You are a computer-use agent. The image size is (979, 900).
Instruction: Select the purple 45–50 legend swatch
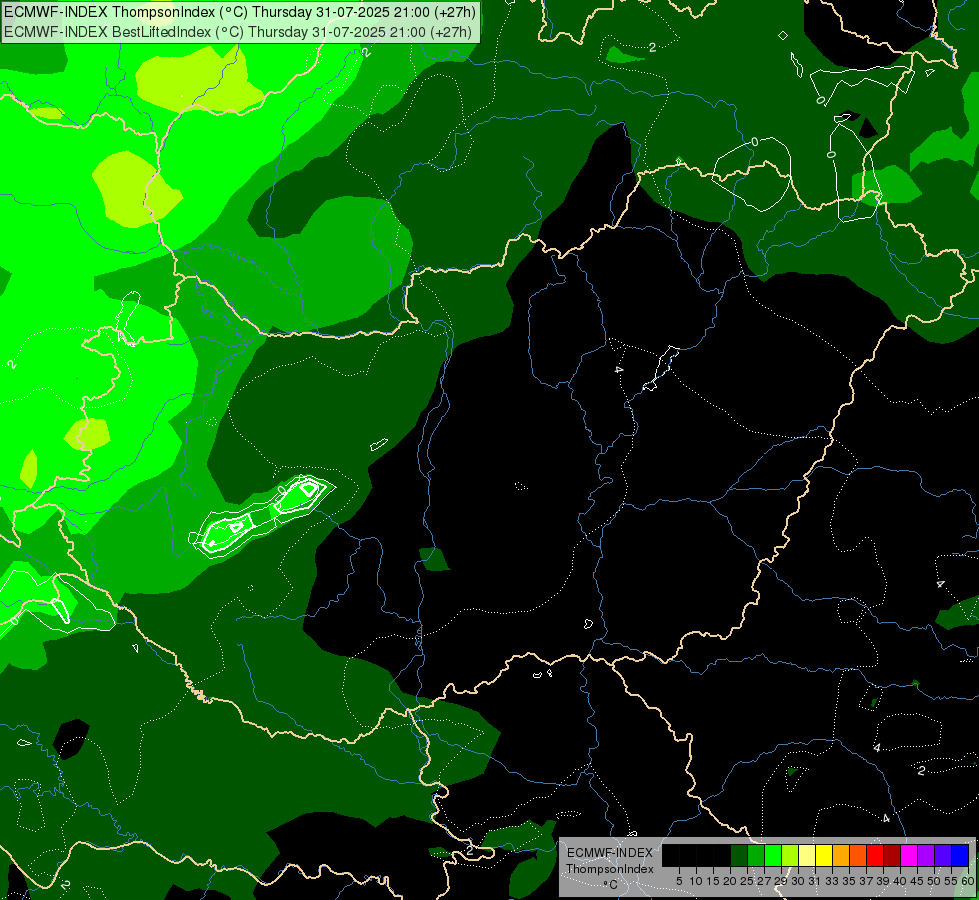926,855
